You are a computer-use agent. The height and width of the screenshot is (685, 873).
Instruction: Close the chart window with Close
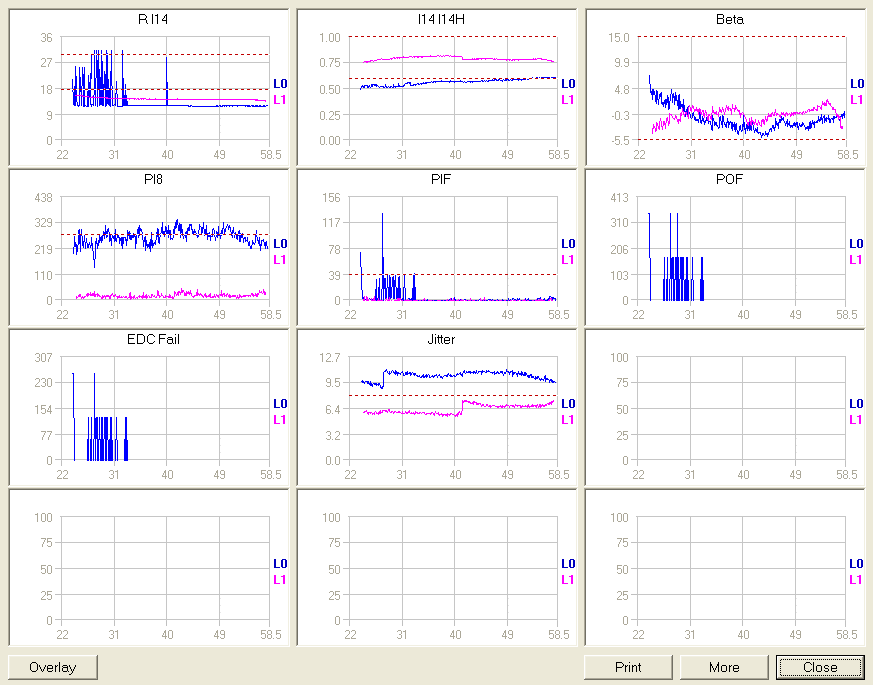(x=819, y=667)
